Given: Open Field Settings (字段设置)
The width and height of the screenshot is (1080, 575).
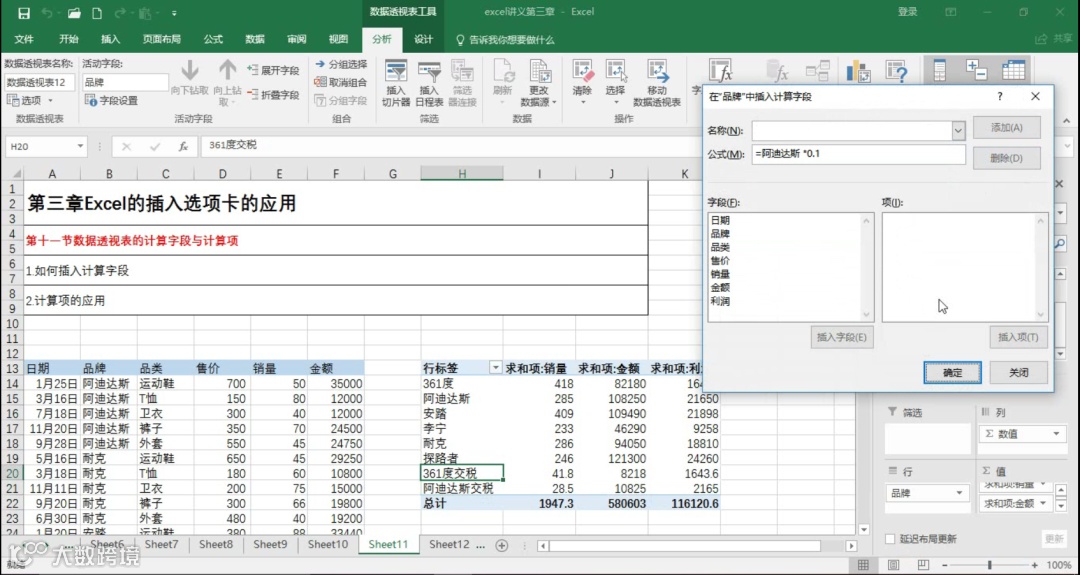Looking at the screenshot, I should (x=112, y=101).
